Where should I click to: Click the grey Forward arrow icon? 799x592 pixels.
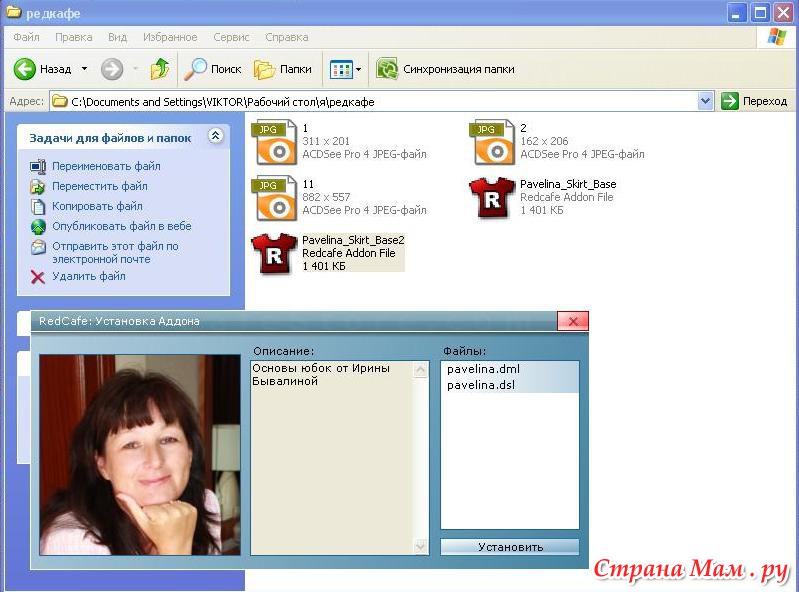(112, 69)
